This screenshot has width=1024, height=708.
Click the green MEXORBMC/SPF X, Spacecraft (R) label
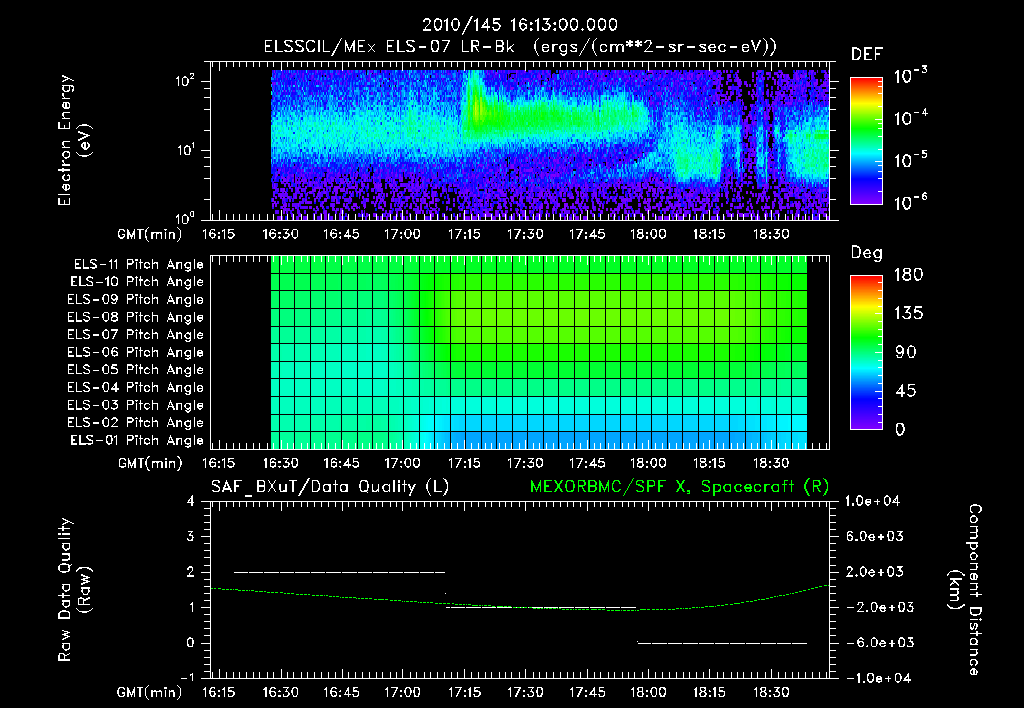(x=679, y=487)
